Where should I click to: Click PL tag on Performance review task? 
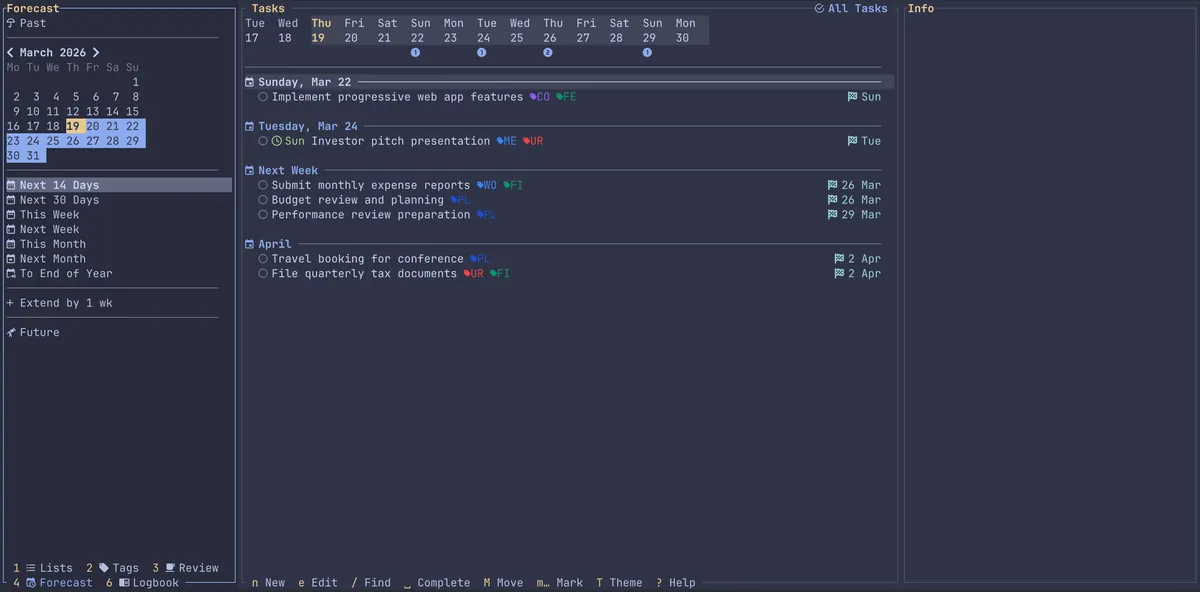pos(487,215)
